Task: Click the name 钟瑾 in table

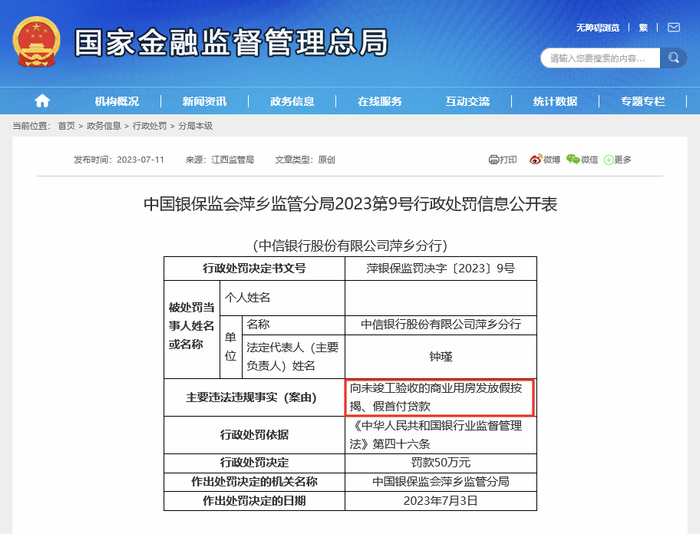Action: click(441, 356)
